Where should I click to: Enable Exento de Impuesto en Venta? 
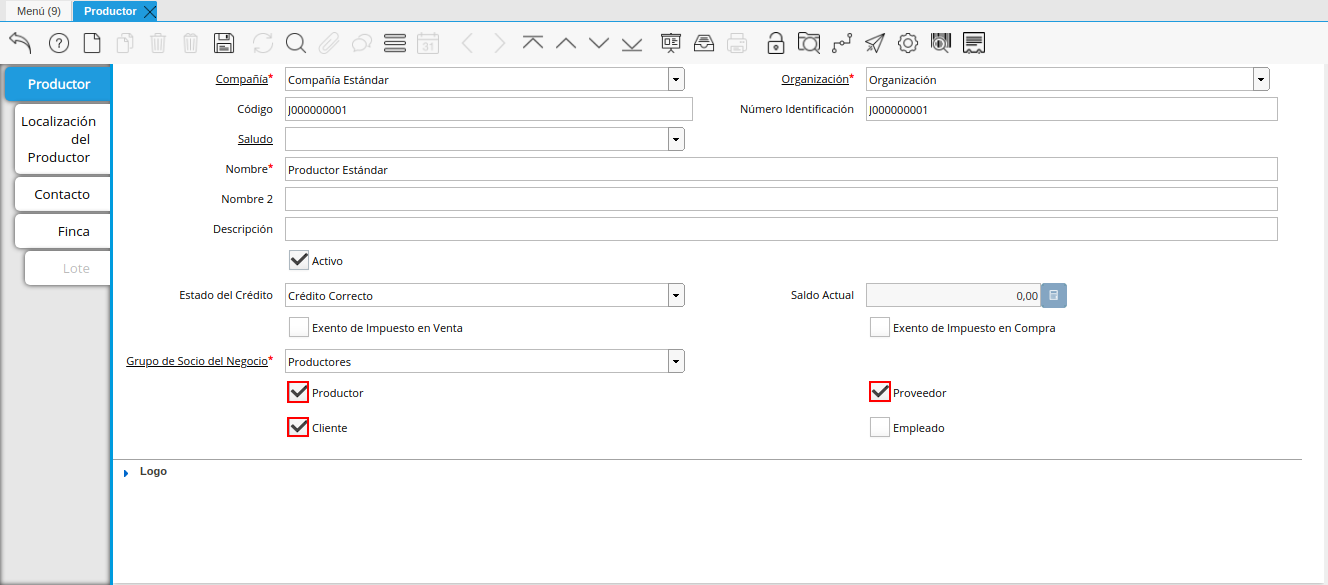[x=298, y=326]
